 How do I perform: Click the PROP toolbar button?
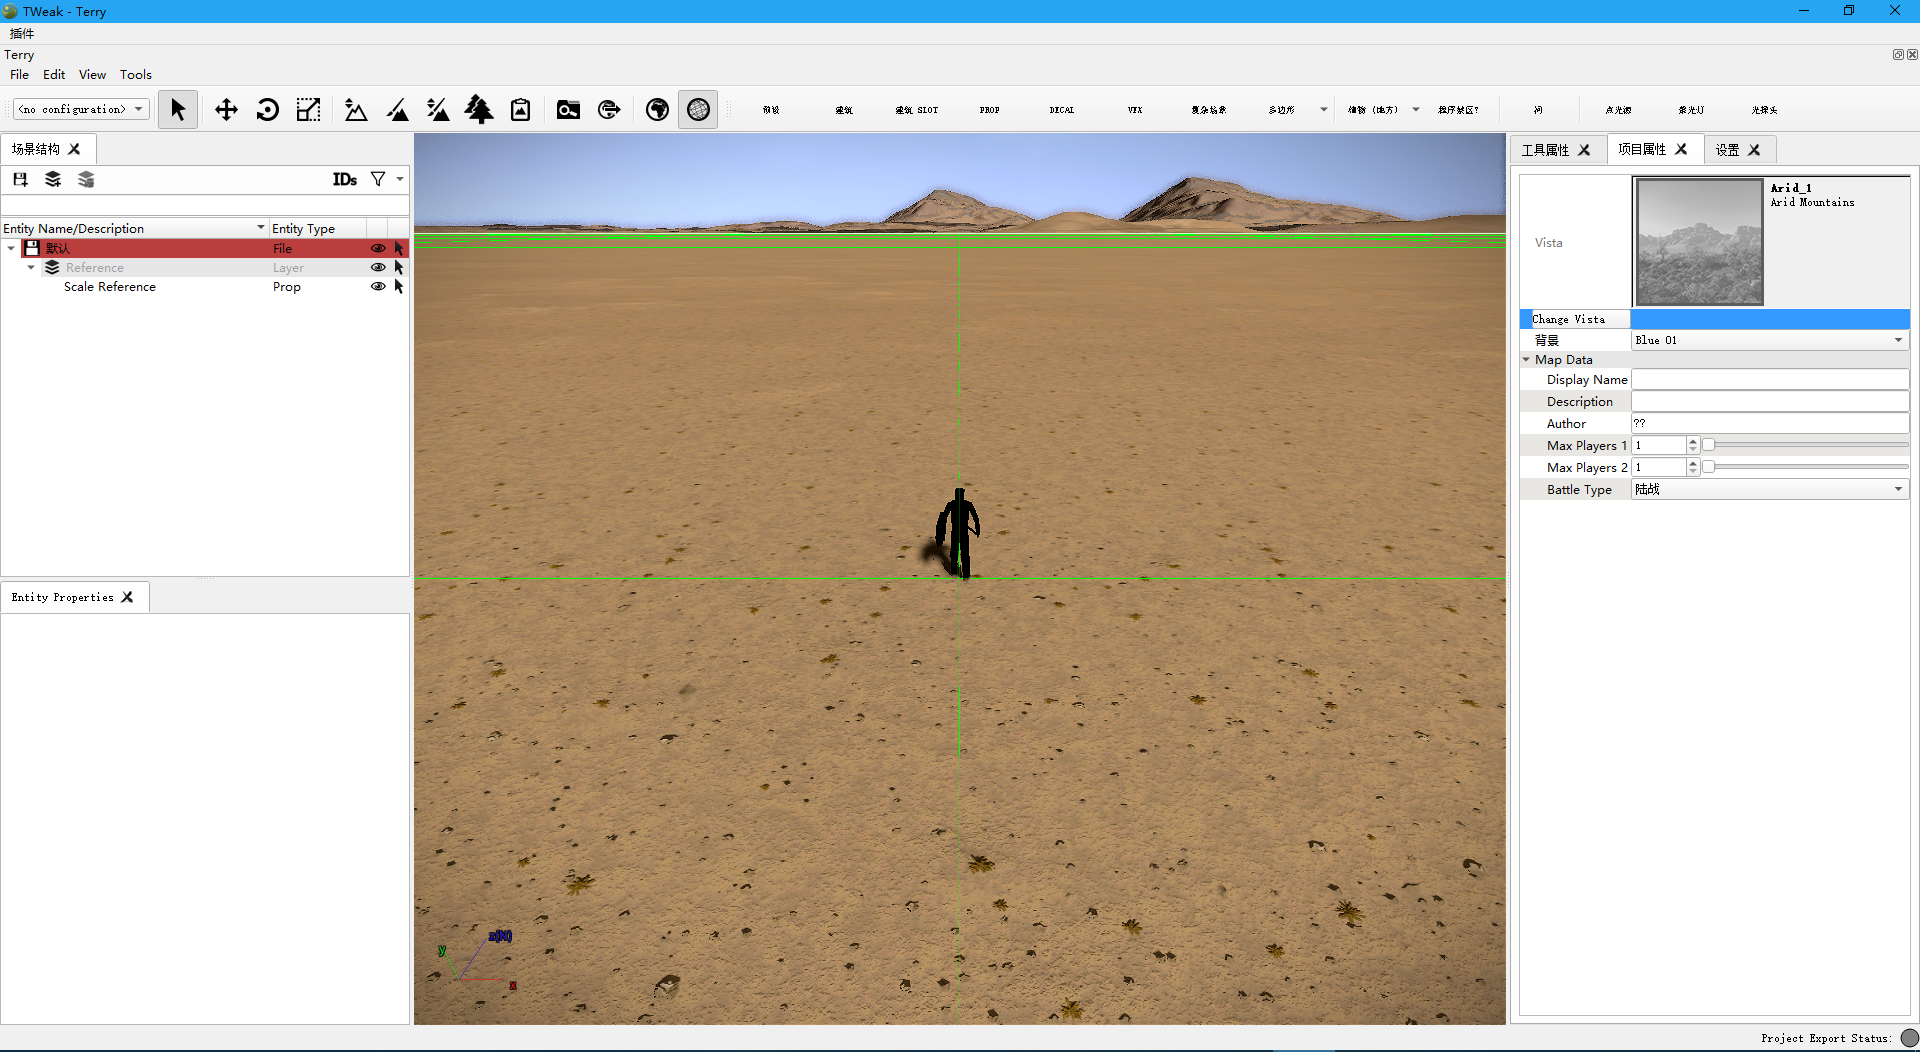coord(989,110)
